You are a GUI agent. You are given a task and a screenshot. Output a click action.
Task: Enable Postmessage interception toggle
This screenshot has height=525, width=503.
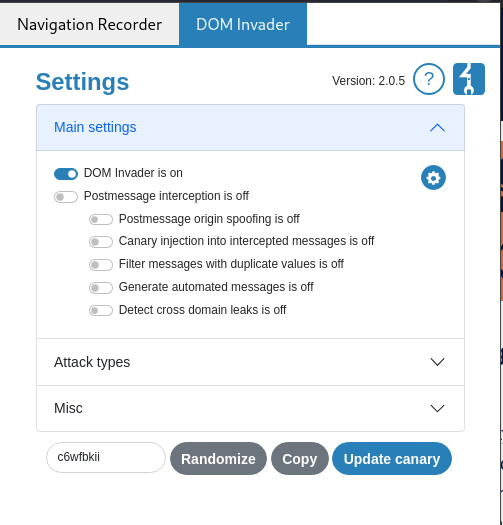point(66,197)
